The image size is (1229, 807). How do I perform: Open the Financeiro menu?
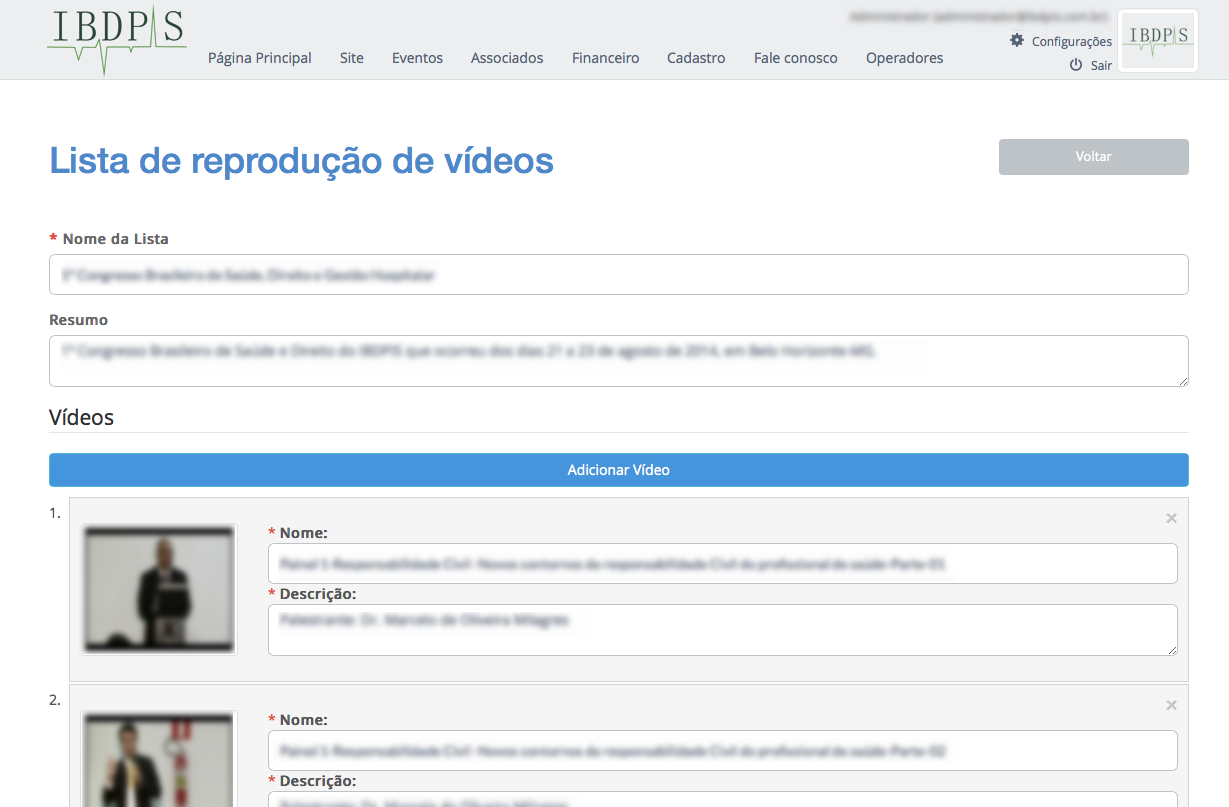[605, 58]
